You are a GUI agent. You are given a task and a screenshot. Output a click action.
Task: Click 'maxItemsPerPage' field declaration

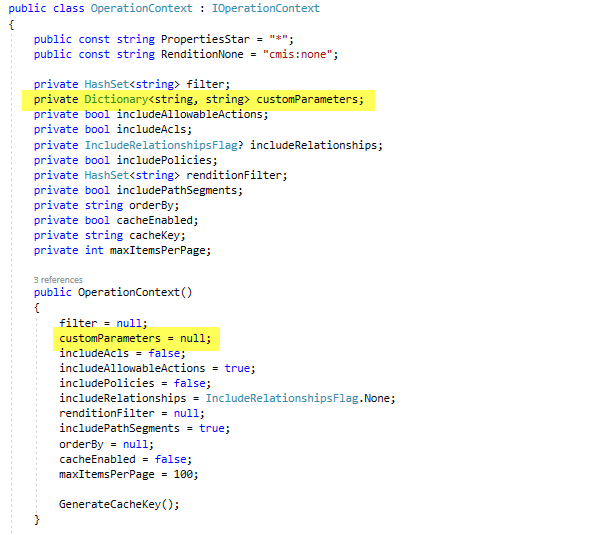[157, 250]
